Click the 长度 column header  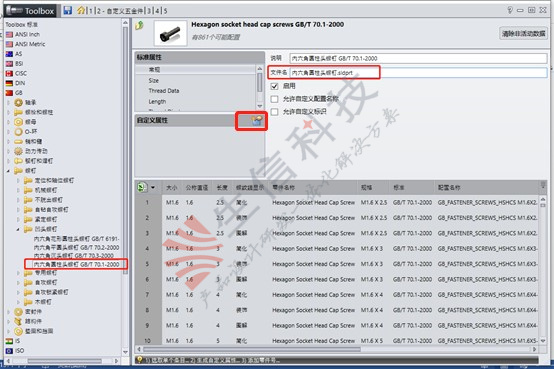tap(222, 188)
